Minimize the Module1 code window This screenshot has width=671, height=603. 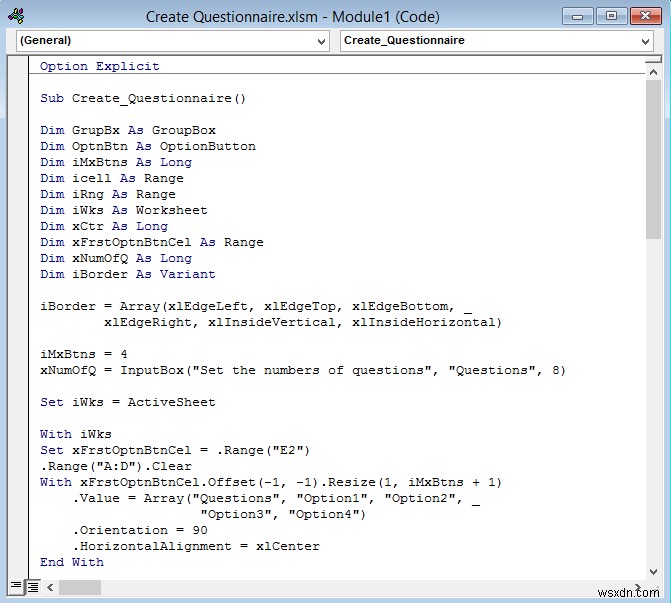[577, 16]
